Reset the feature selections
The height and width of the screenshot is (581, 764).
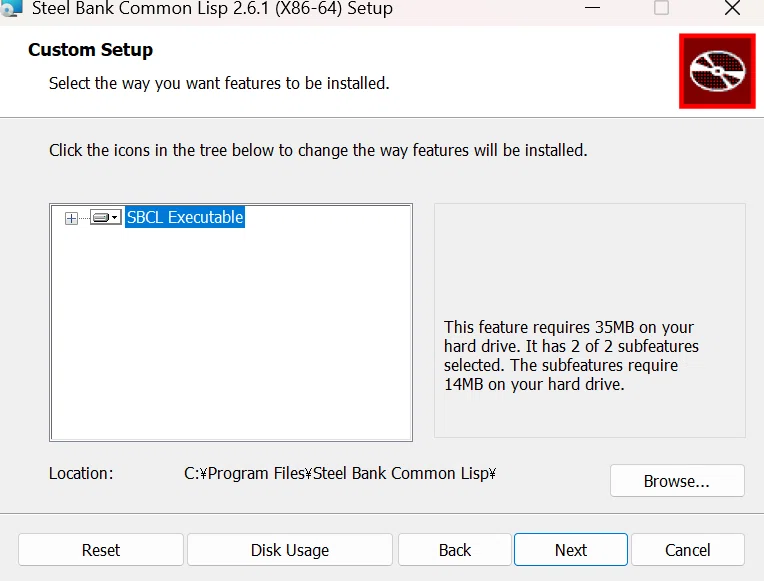101,550
